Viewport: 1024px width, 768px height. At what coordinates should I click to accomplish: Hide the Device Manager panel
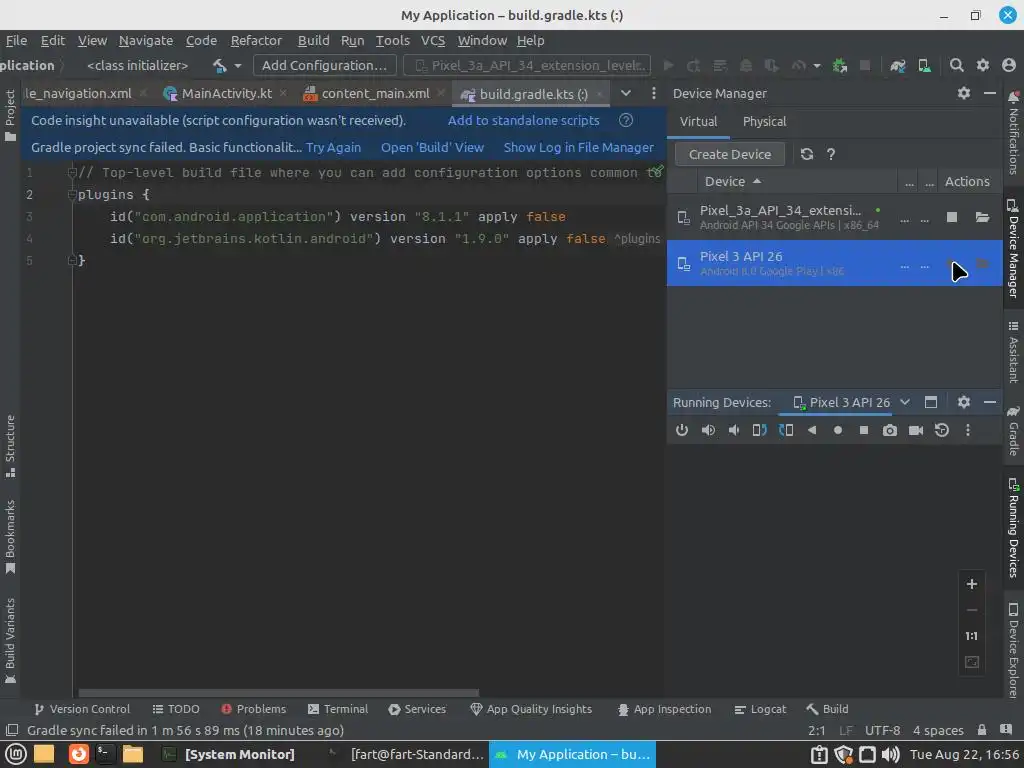[x=990, y=93]
